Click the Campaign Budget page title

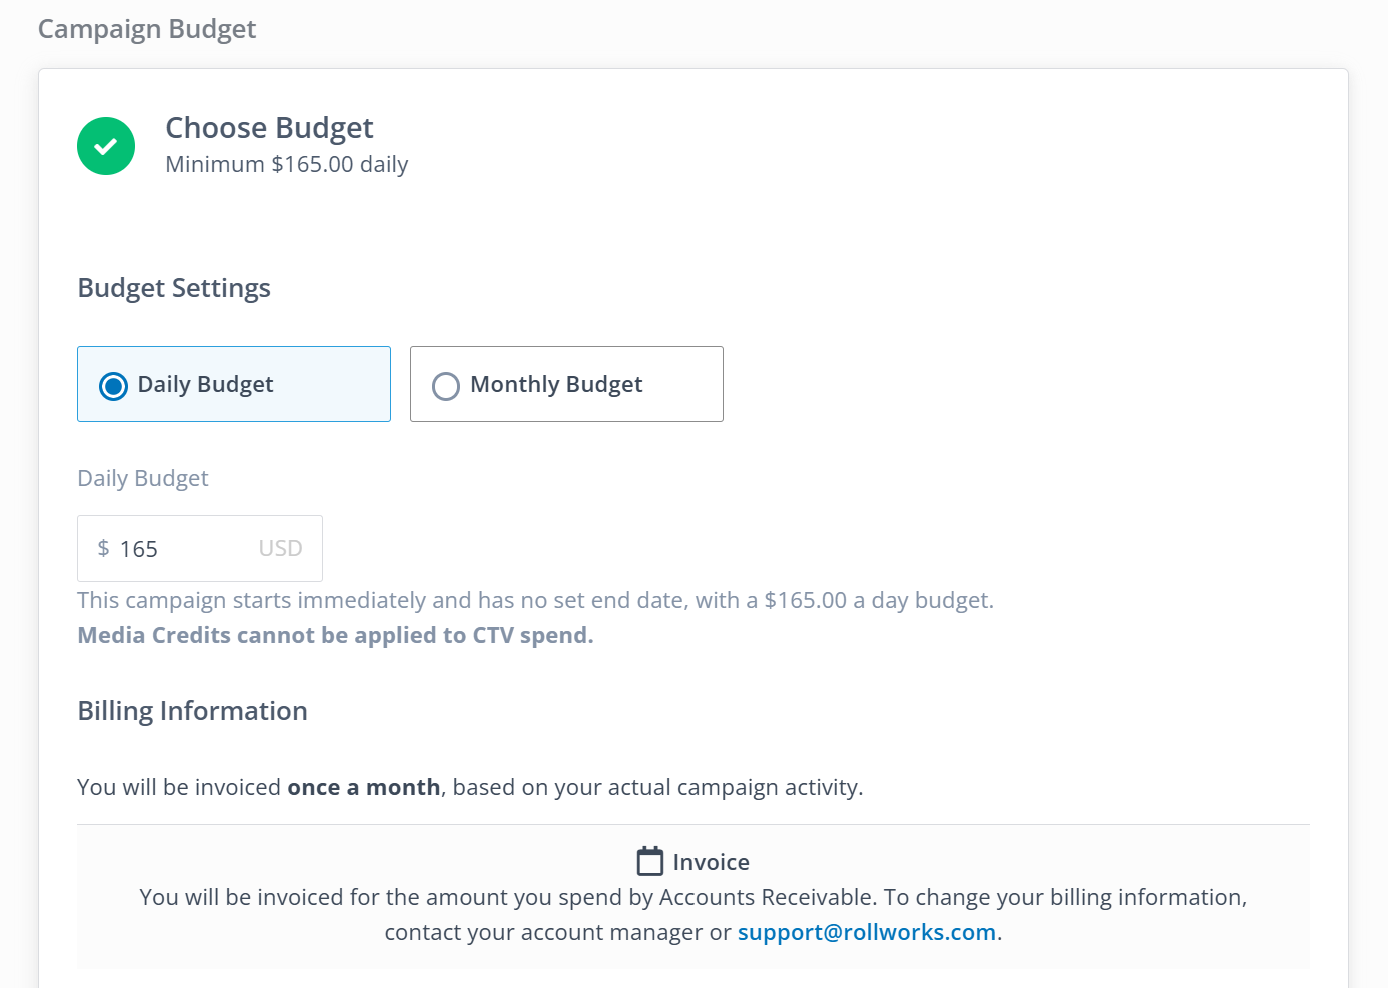[147, 29]
